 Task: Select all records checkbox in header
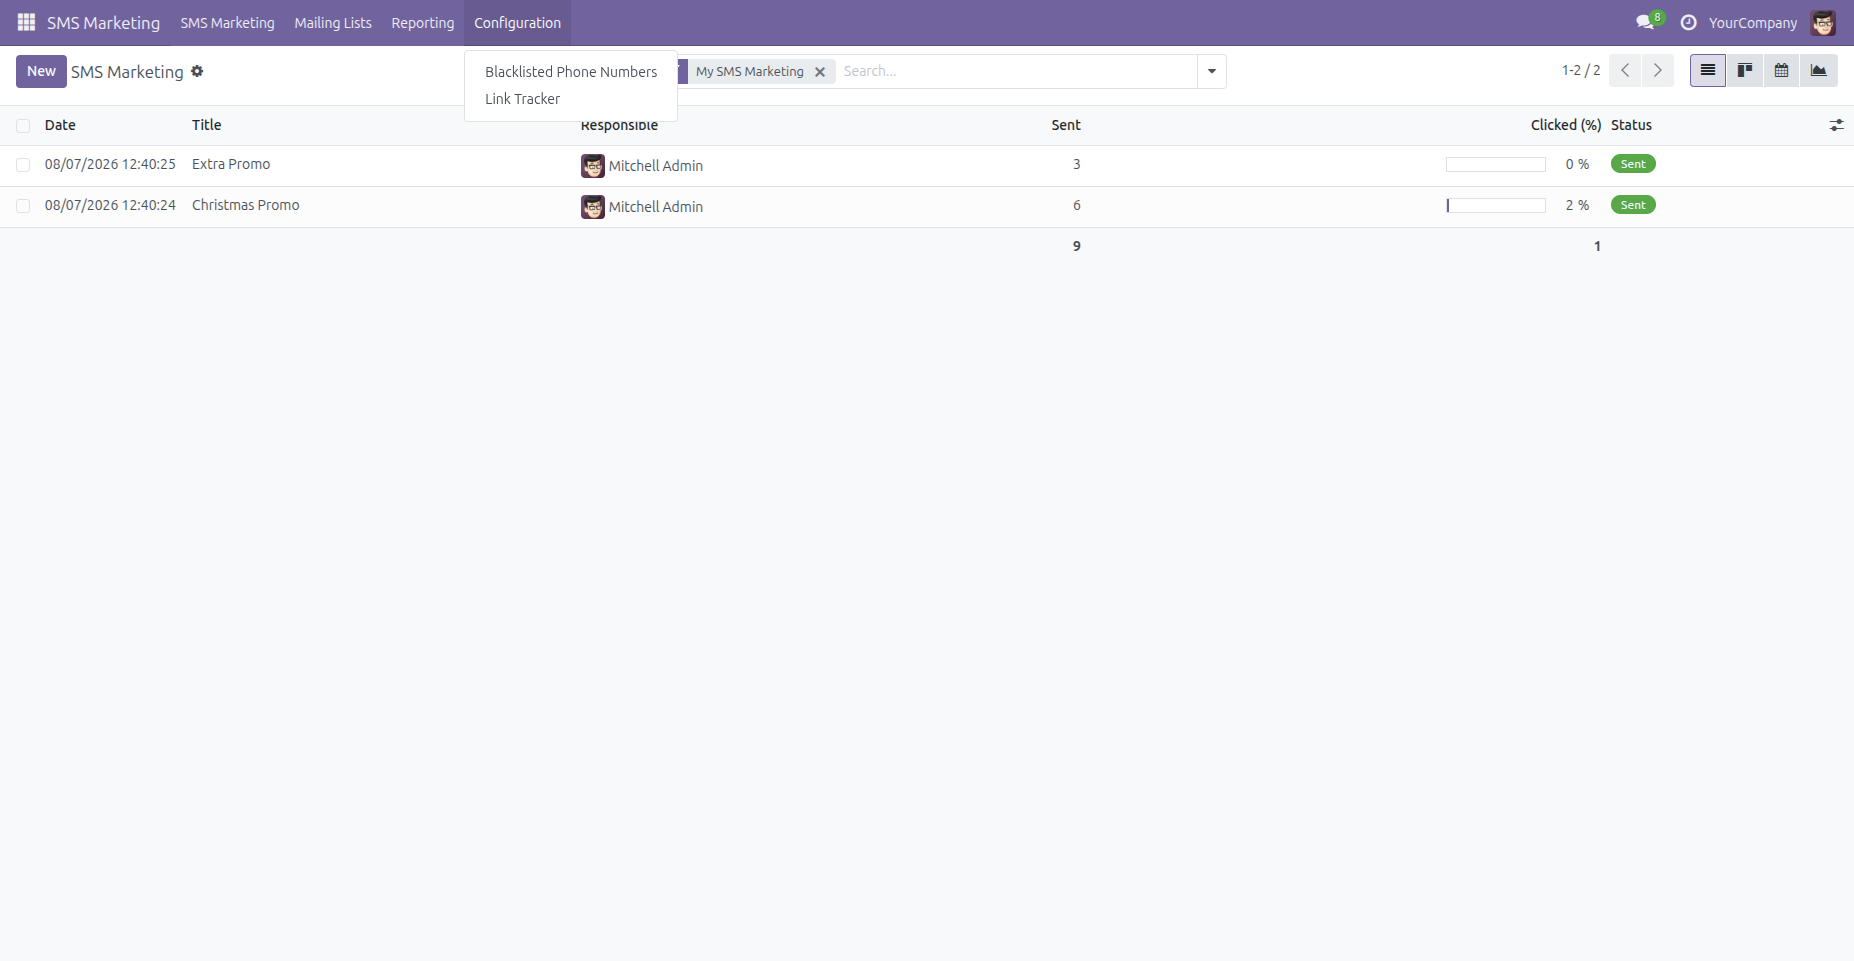(23, 126)
